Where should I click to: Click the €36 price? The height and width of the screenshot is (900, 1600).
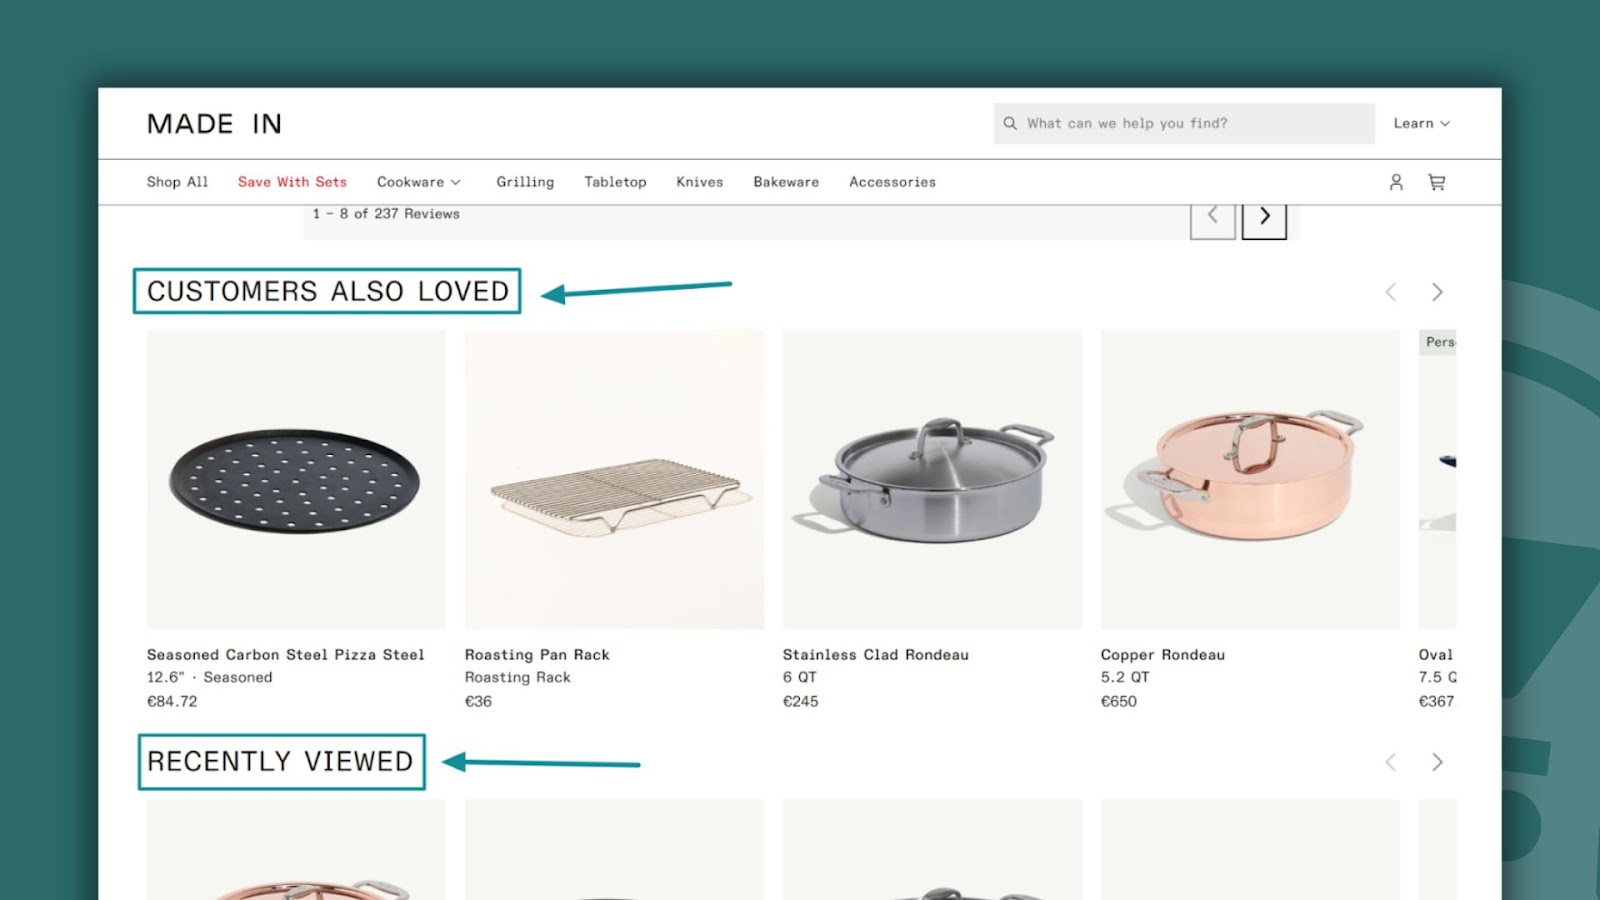(478, 702)
